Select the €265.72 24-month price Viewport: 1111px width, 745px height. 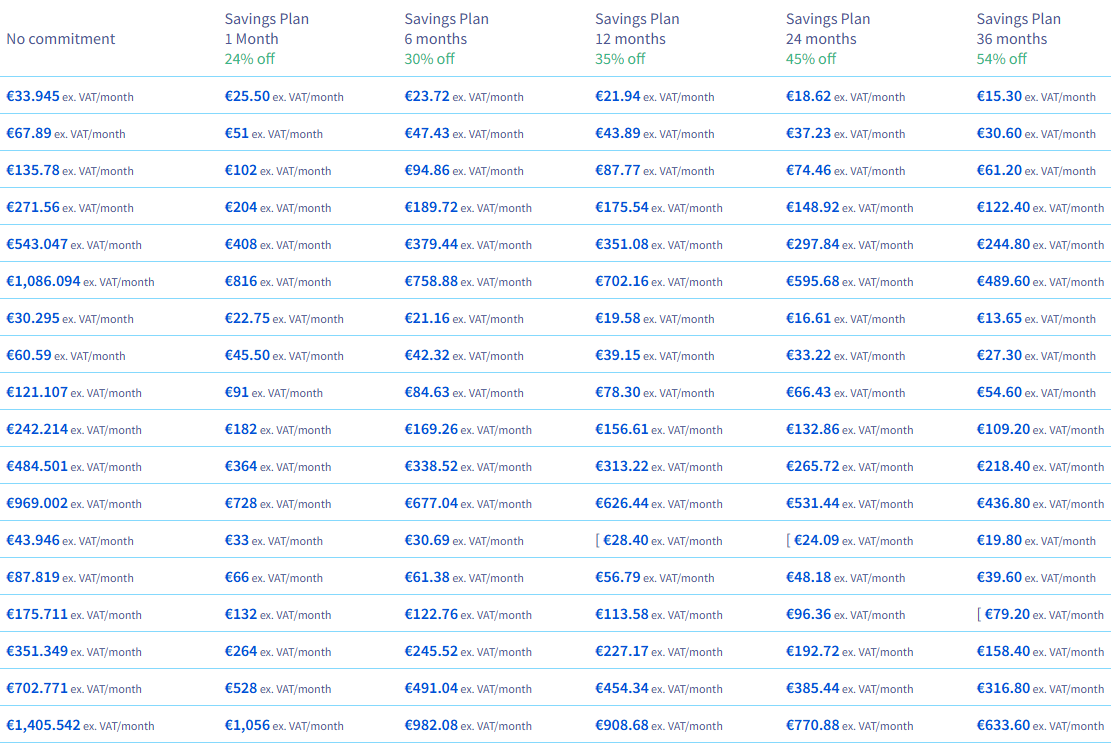click(x=813, y=467)
